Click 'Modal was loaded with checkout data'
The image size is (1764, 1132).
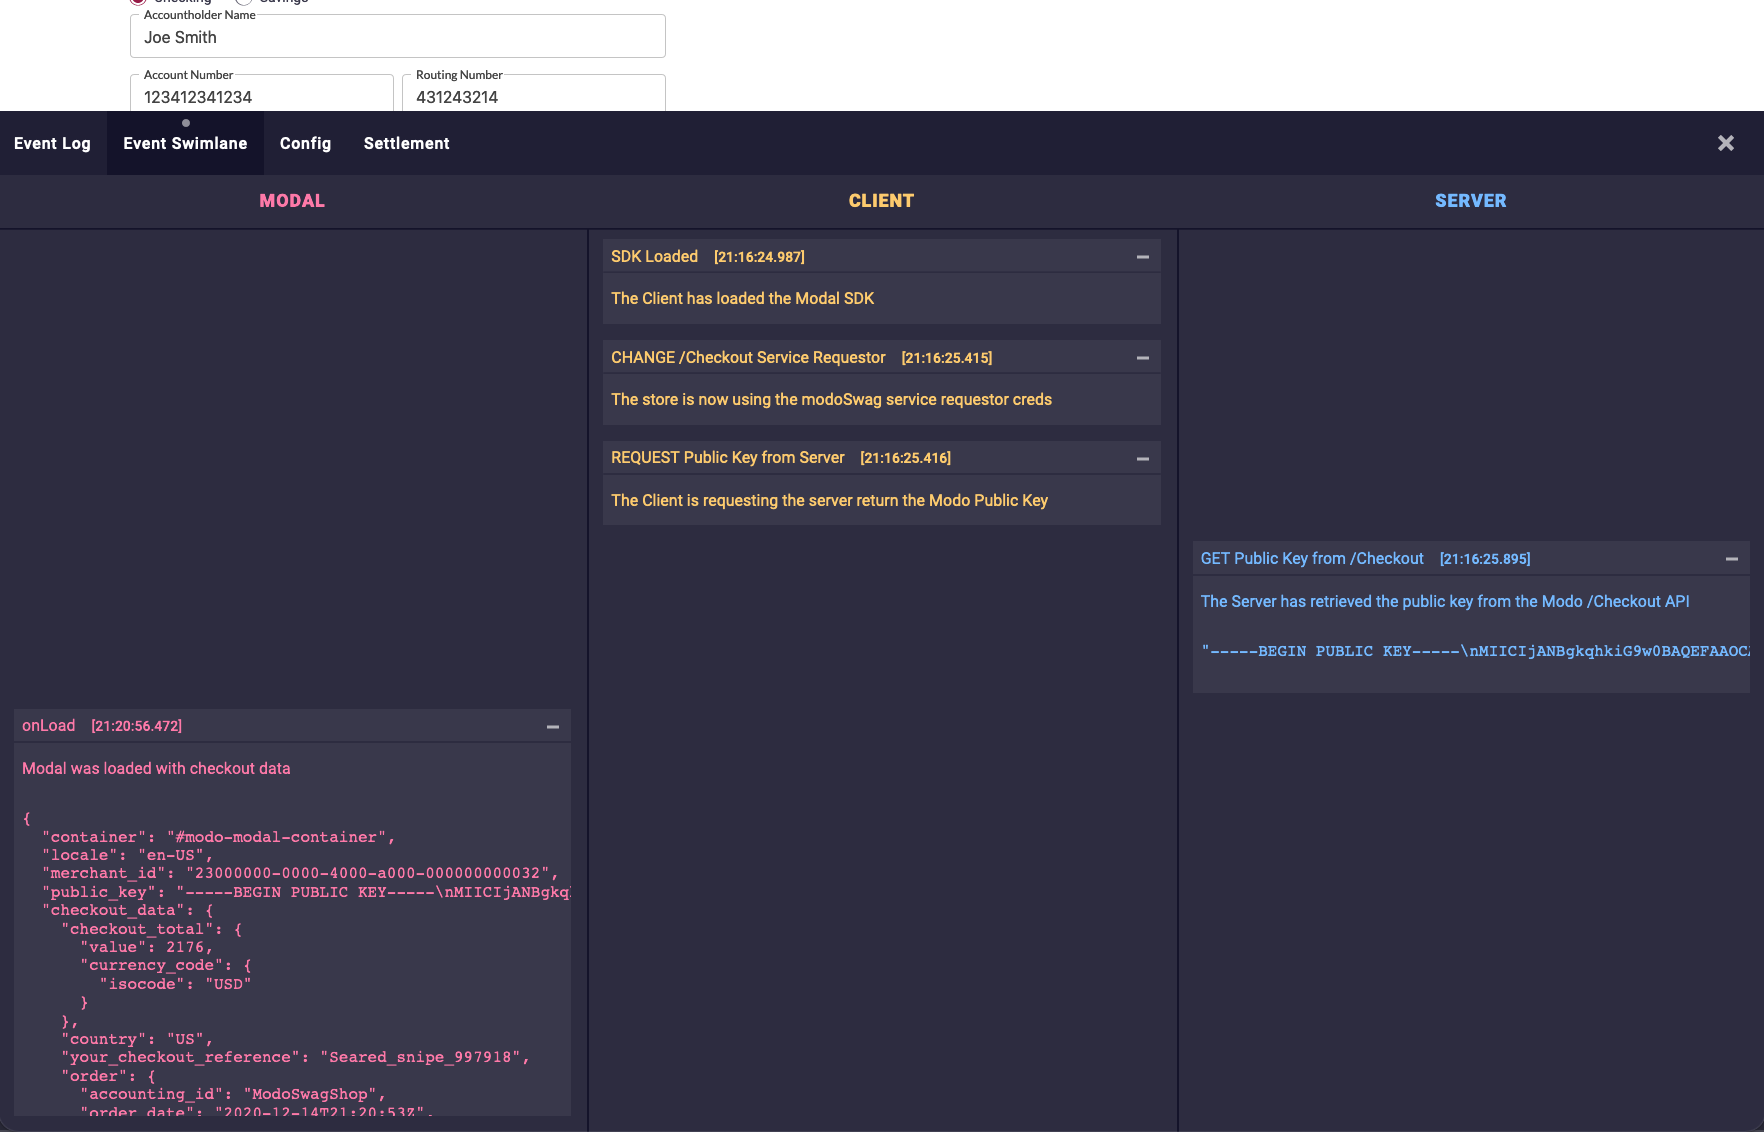156,769
